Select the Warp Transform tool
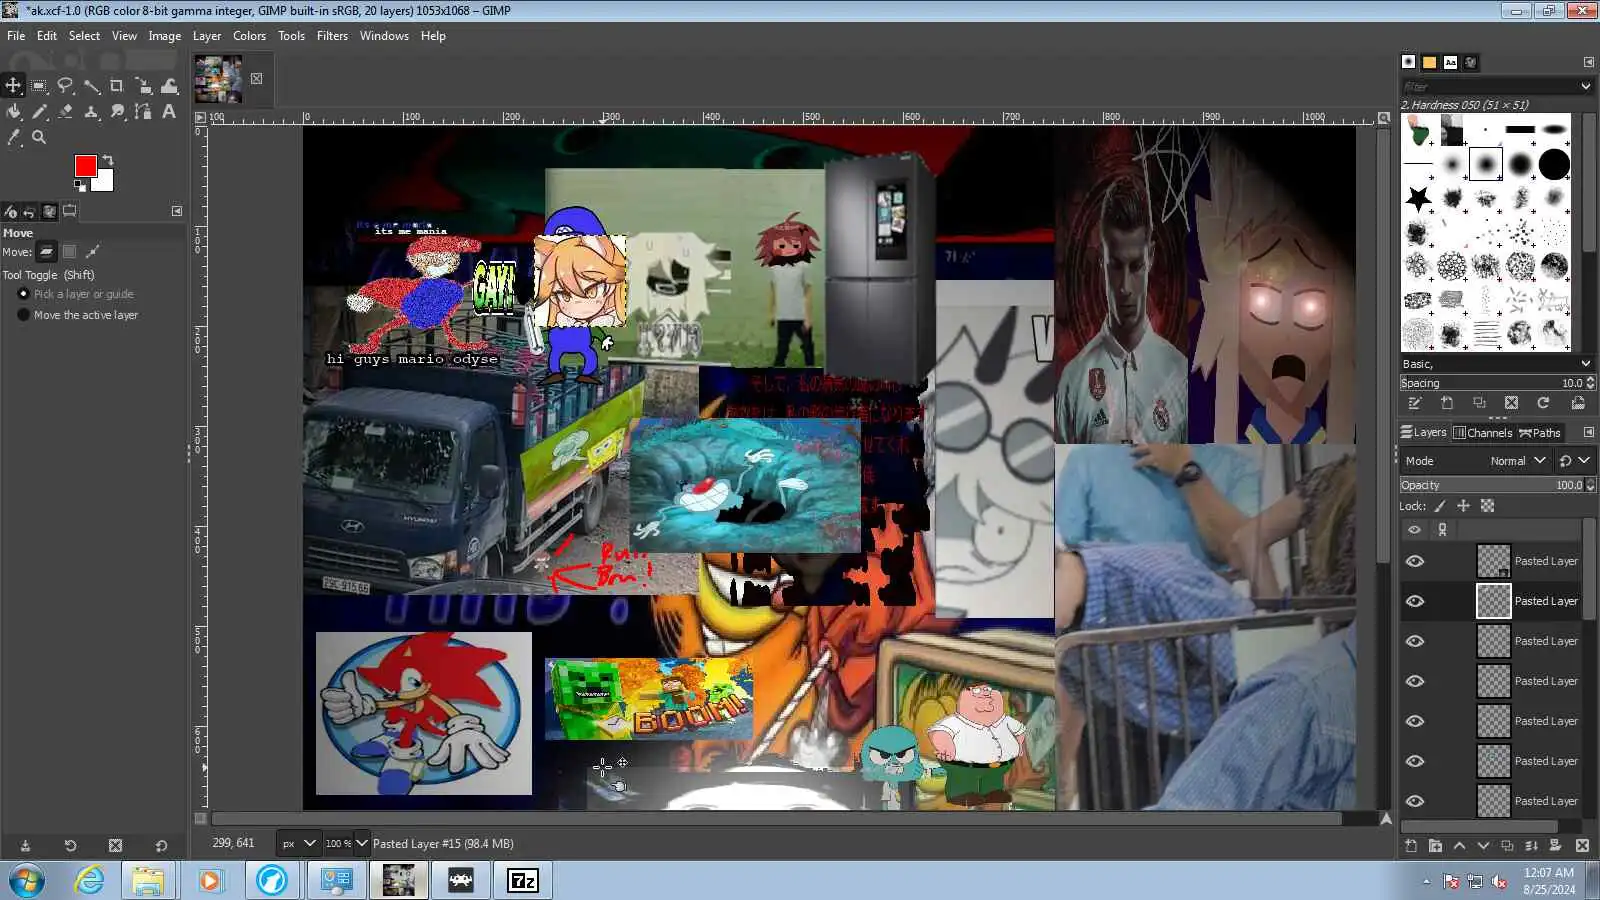The image size is (1600, 900). click(169, 86)
